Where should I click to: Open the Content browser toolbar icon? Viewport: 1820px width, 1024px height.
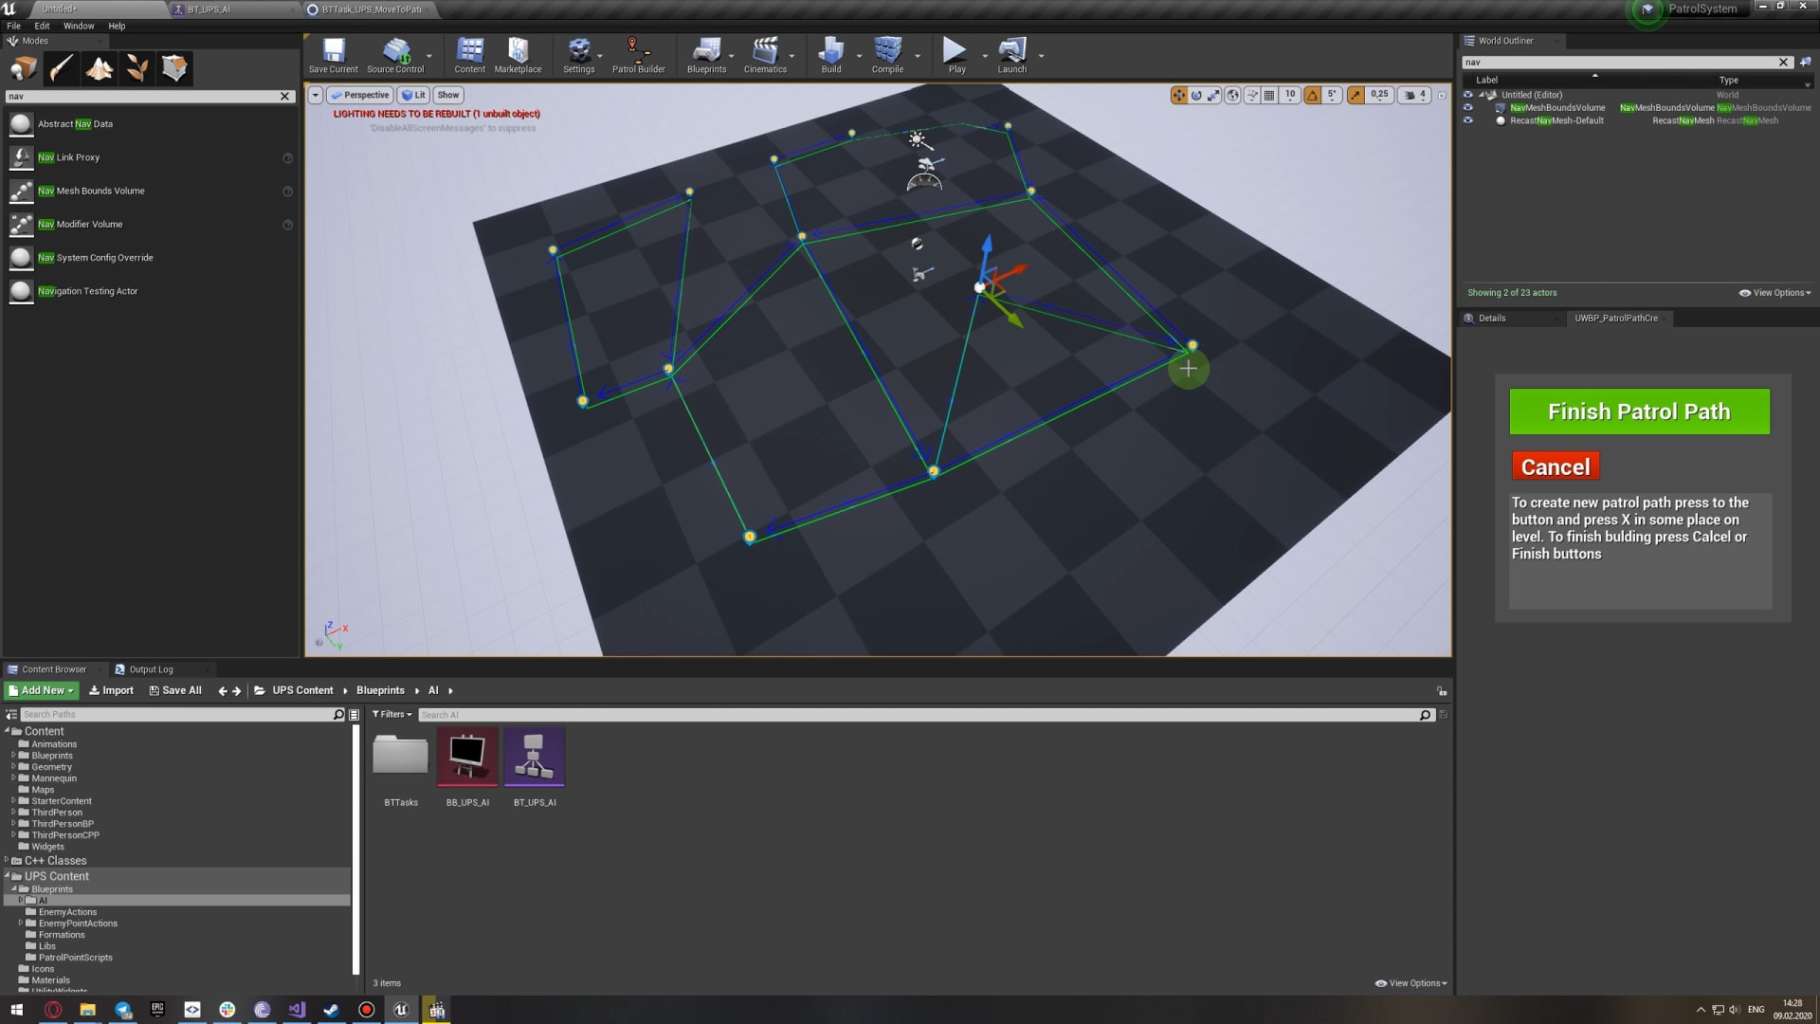pos(469,55)
